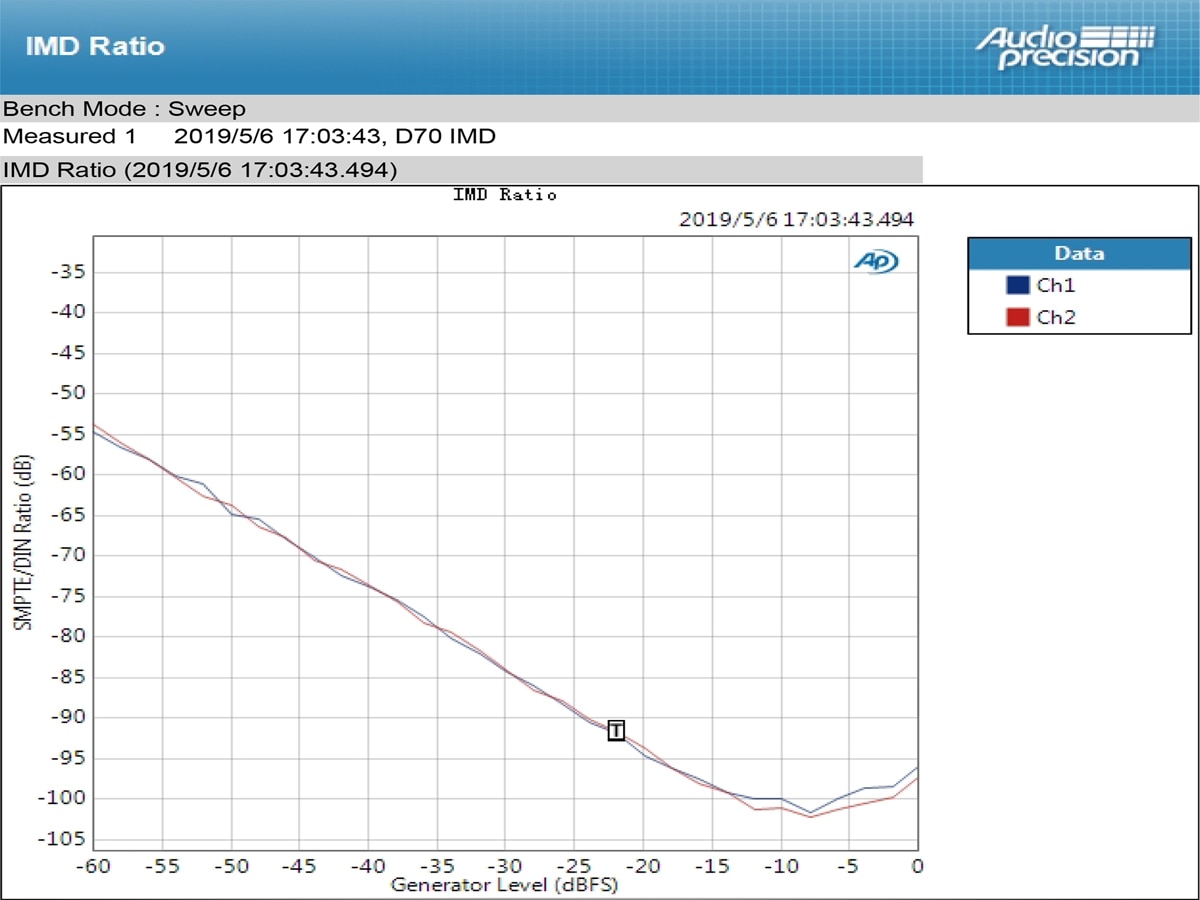
Task: Click the AP logo inside the graph
Action: coord(876,260)
